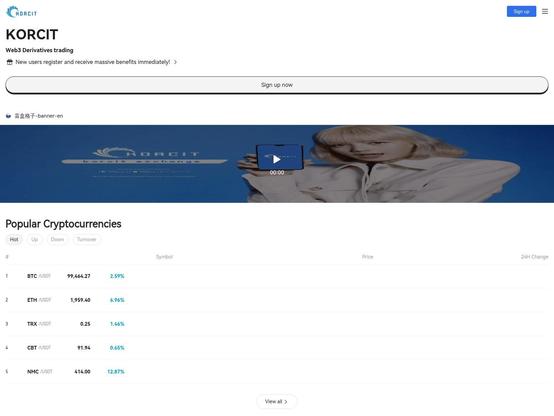Click the 12.87% change value
Viewport: 554px width, 416px height.
coord(116,372)
